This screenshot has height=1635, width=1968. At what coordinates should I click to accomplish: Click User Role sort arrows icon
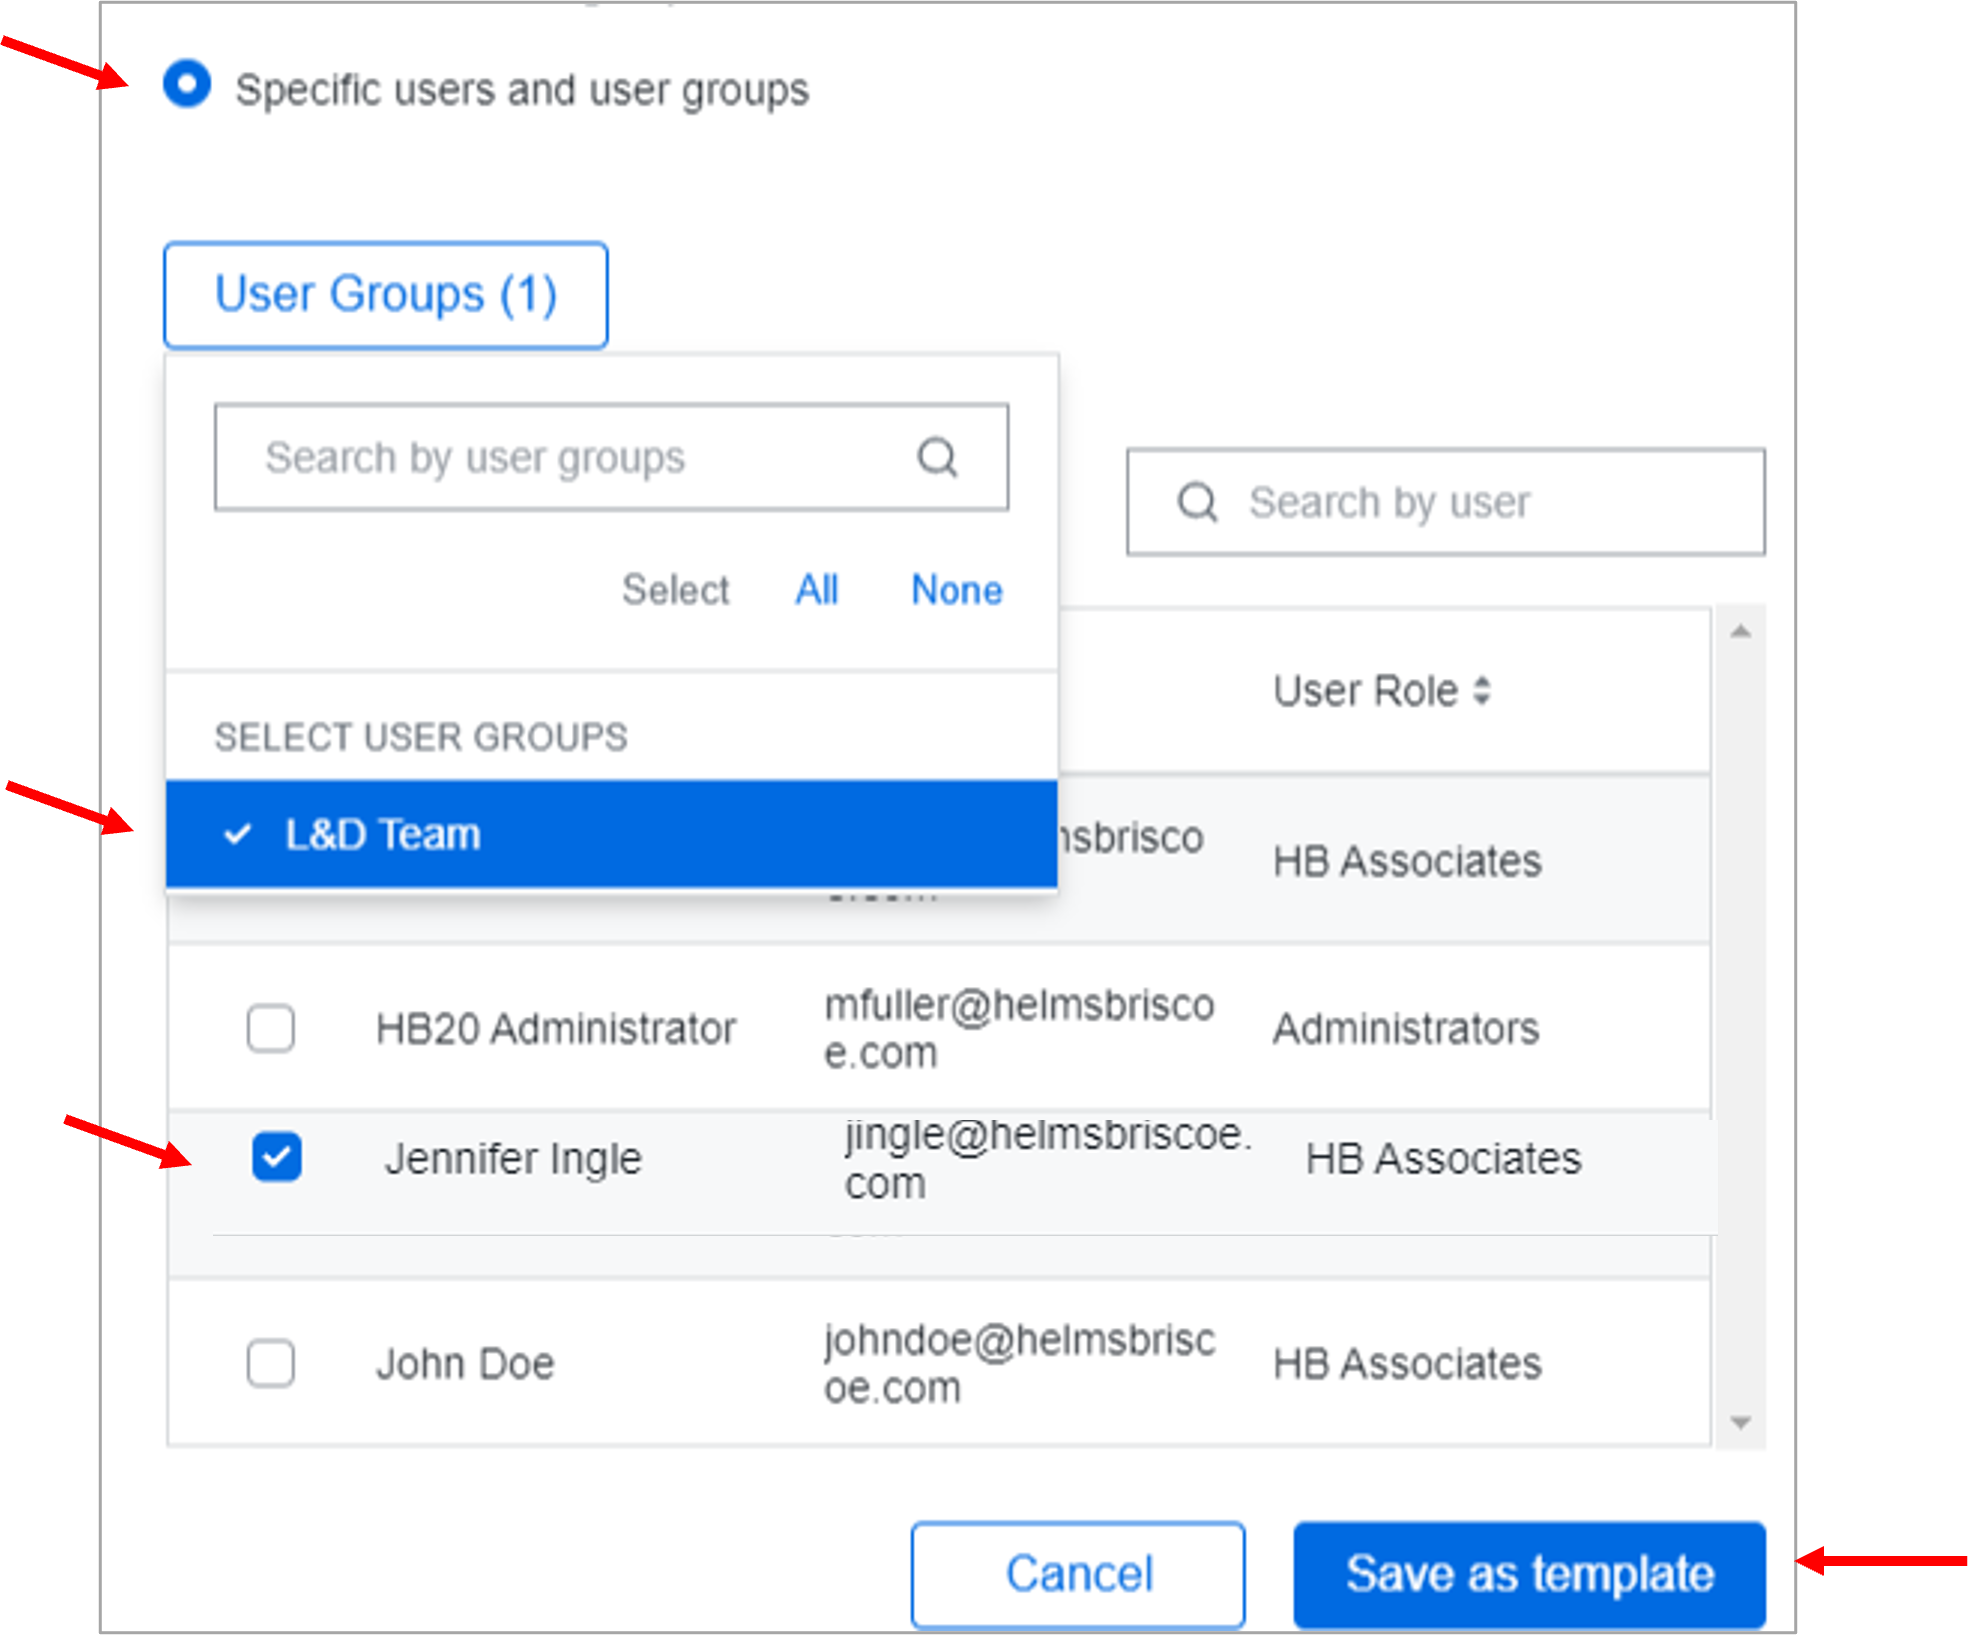click(1482, 691)
